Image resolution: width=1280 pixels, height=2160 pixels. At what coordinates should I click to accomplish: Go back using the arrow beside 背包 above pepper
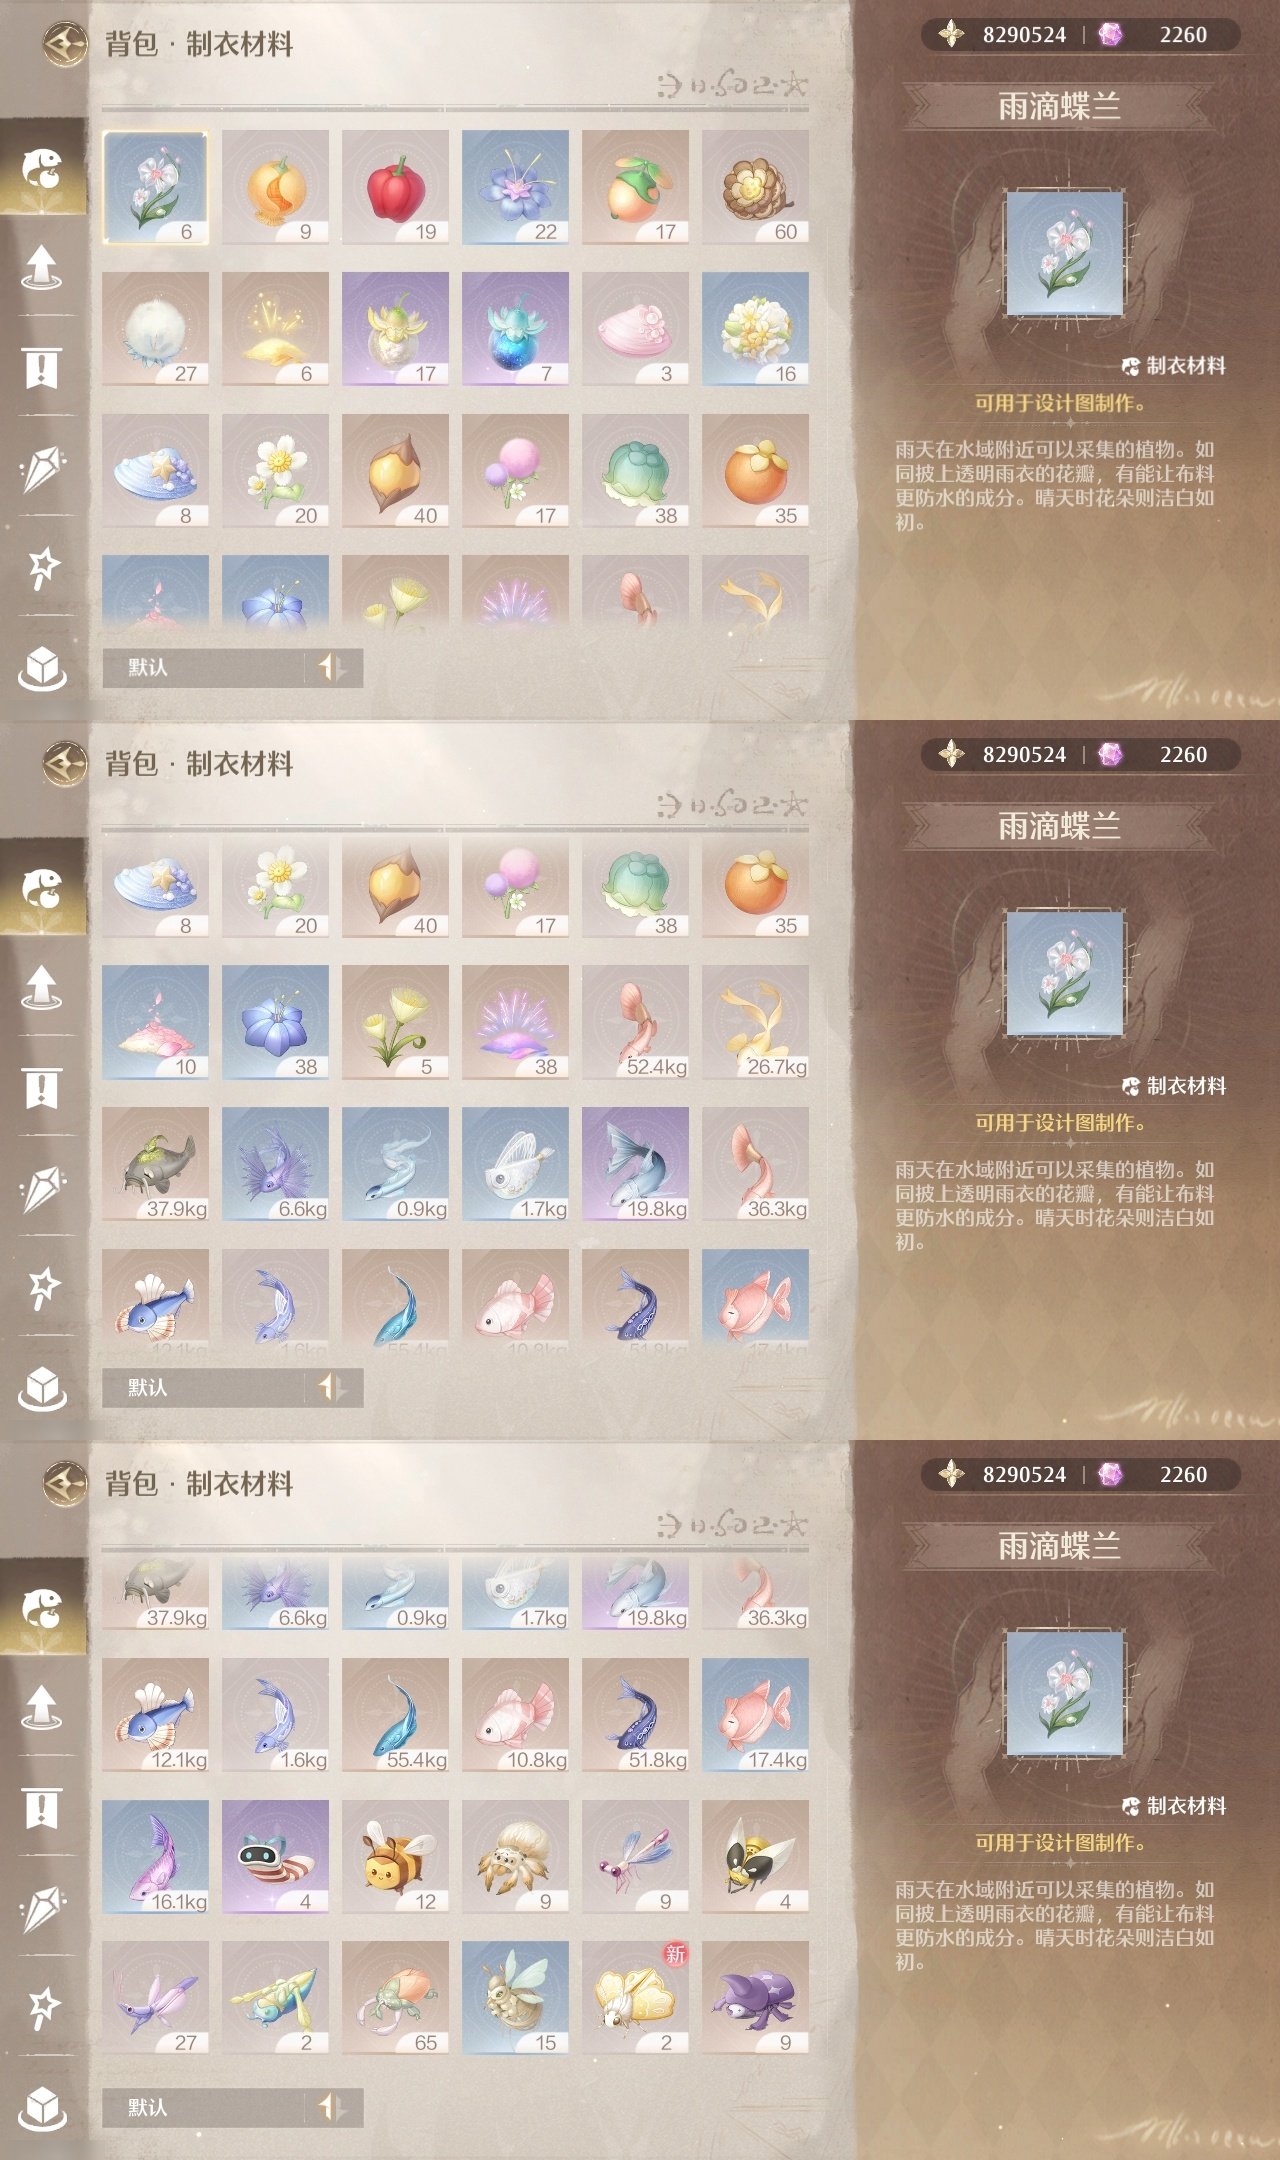65,44
